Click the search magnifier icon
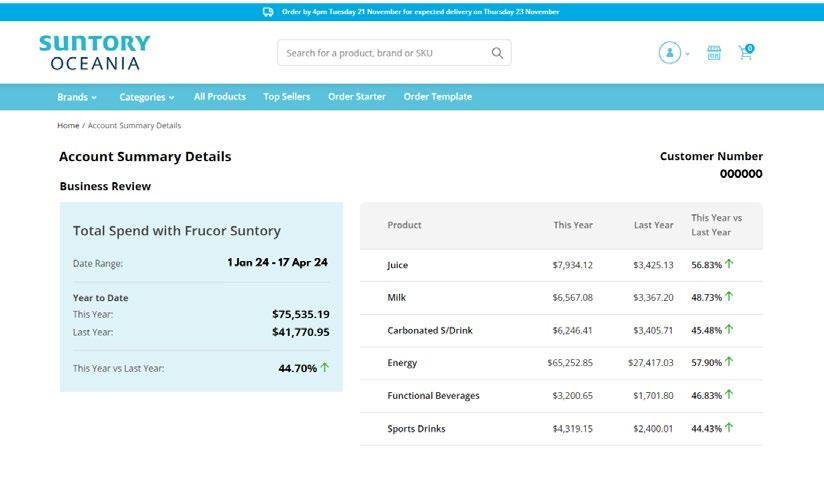The image size is (824, 496). [497, 53]
